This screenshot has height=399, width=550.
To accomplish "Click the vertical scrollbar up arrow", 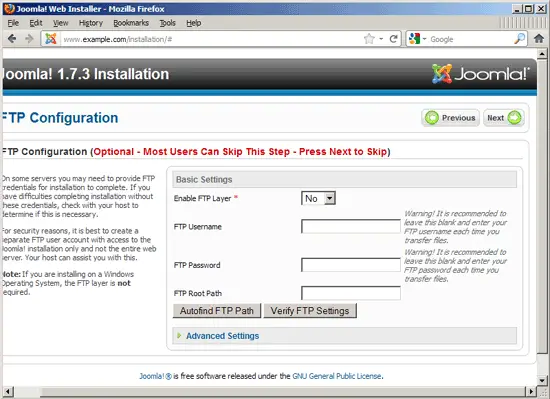I will point(542,54).
